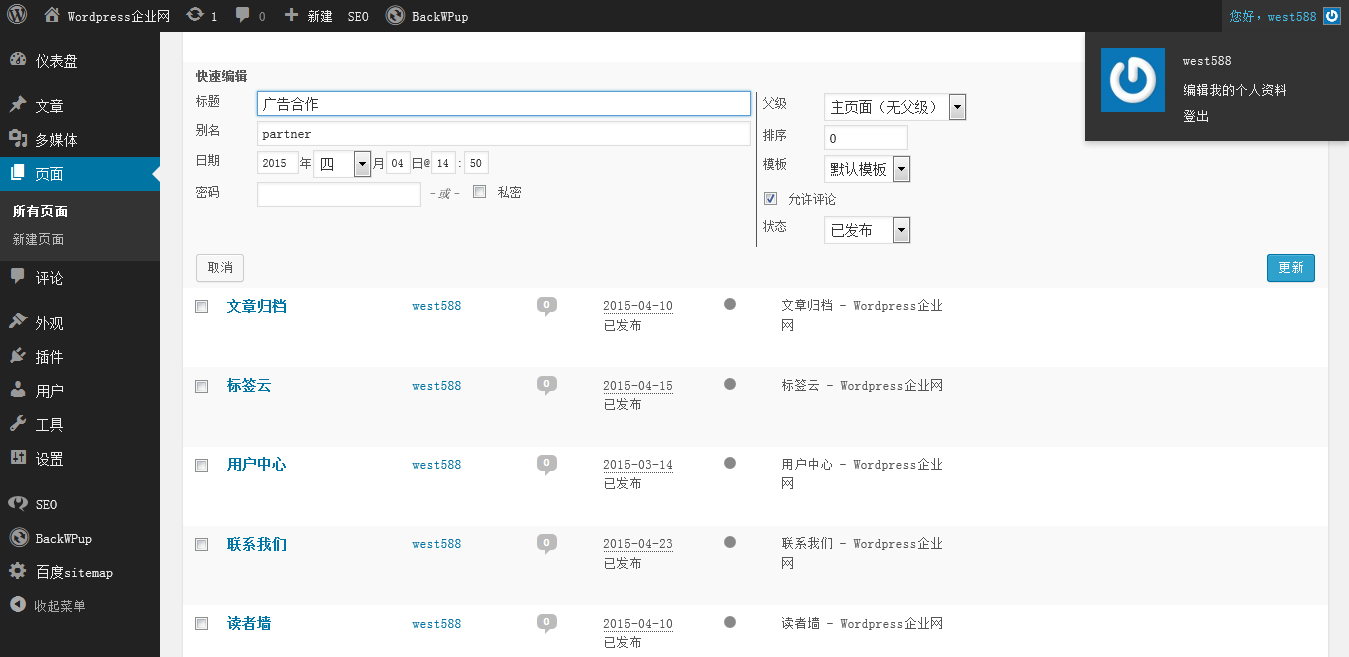Click into the 别名 slug input field
The width and height of the screenshot is (1349, 657).
[x=503, y=134]
